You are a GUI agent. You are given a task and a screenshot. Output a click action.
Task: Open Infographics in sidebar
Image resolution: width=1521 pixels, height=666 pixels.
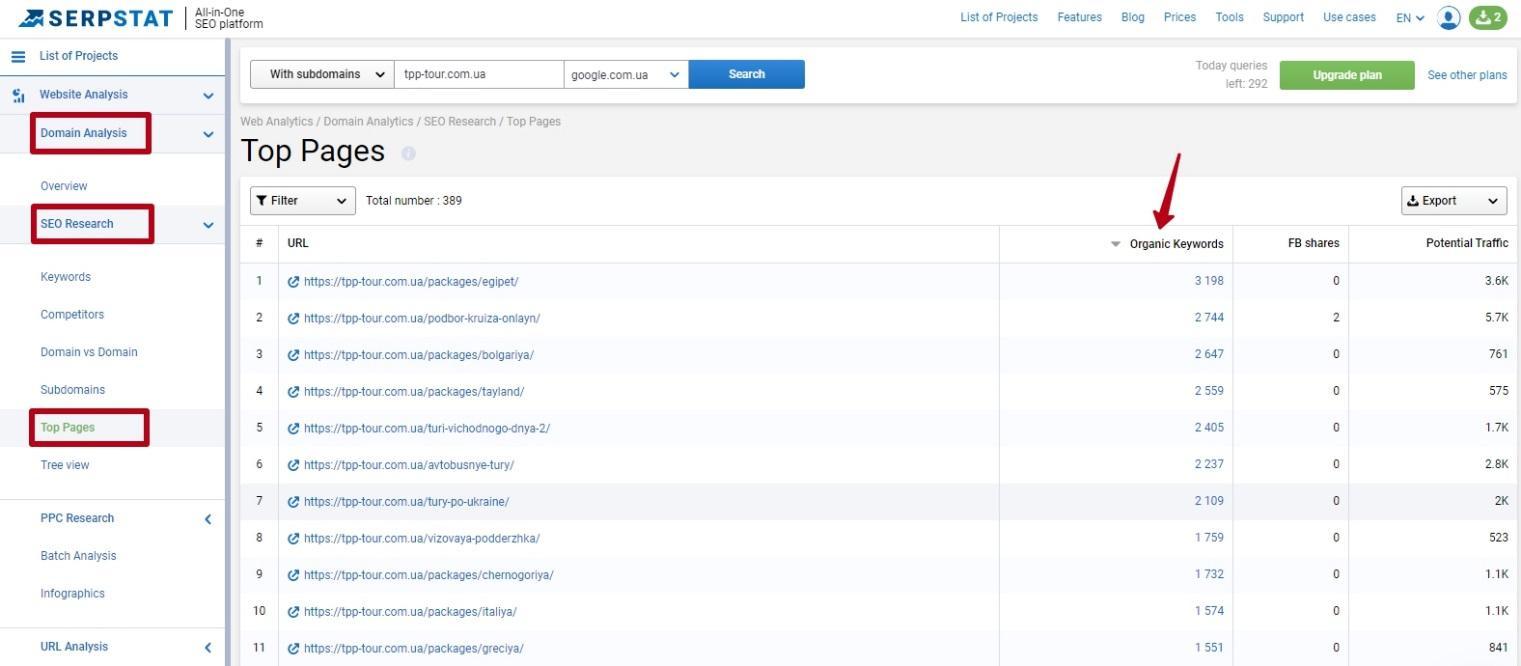[x=72, y=593]
